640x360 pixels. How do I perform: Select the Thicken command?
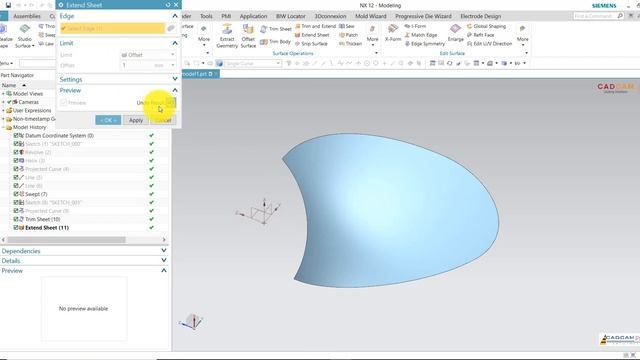coord(350,44)
